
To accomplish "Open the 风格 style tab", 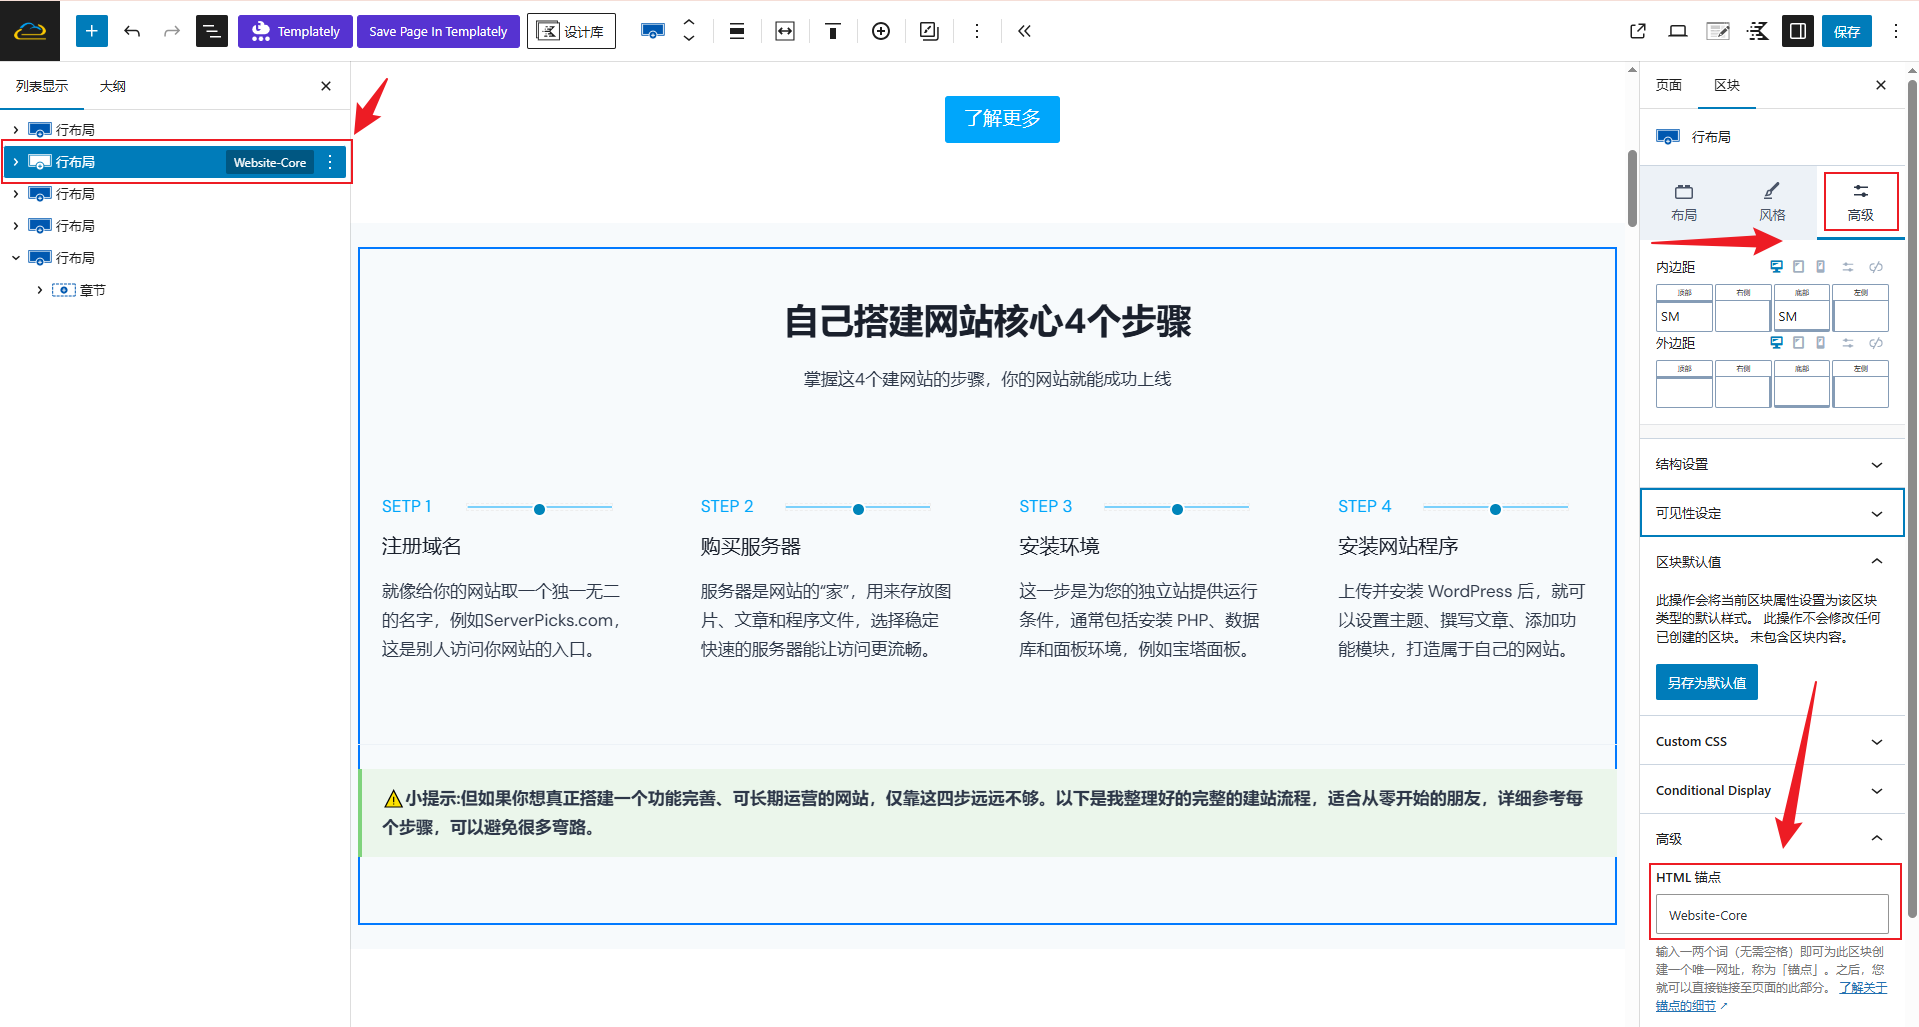I will click(x=1771, y=202).
